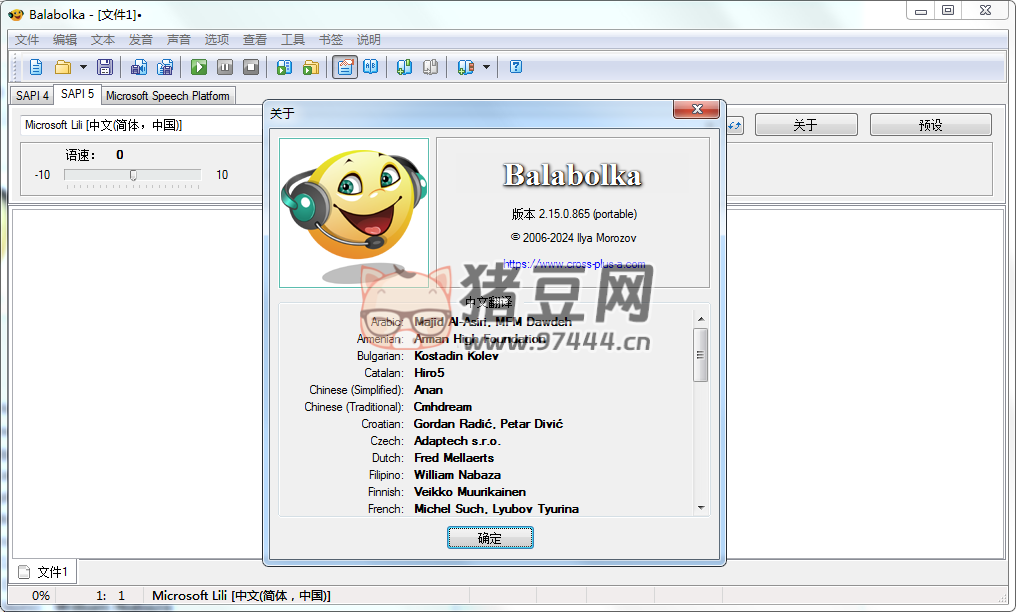Expand the dropdown arrow right of Help-adjacent book icon
This screenshot has width=1016, height=612.
click(x=486, y=67)
